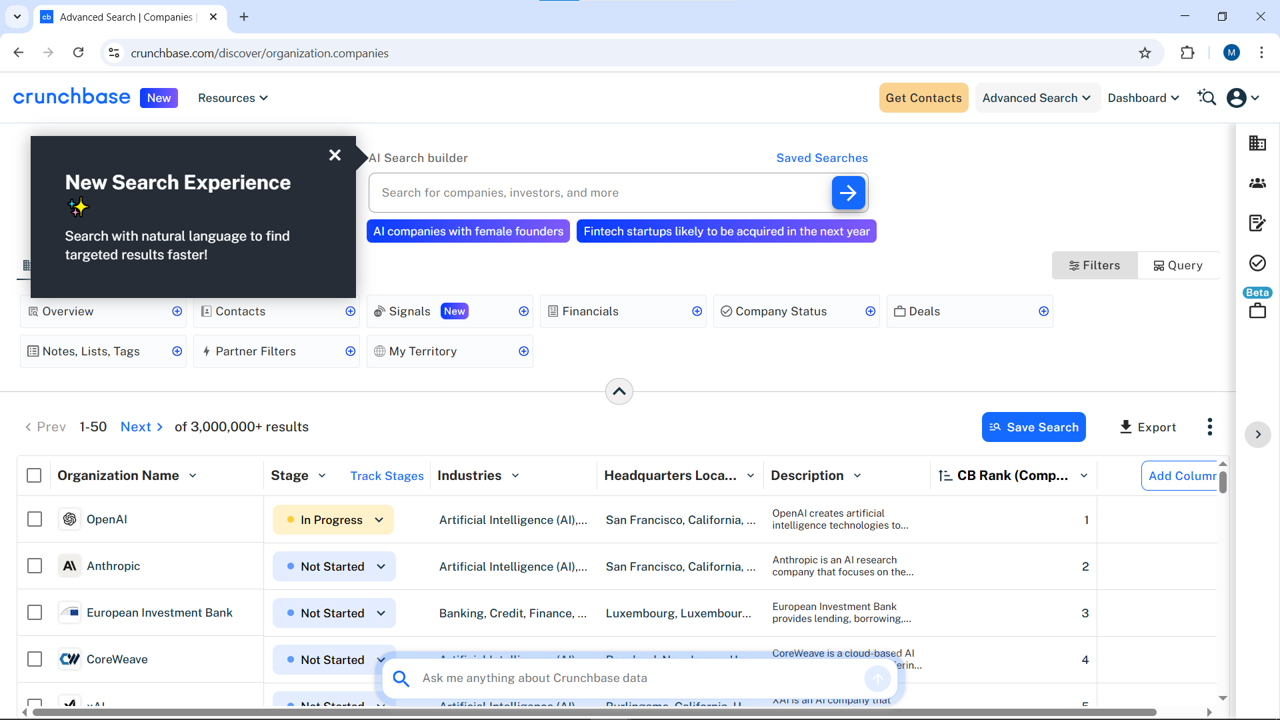Open Description column dropdown
This screenshot has width=1280, height=720.
coord(857,476)
